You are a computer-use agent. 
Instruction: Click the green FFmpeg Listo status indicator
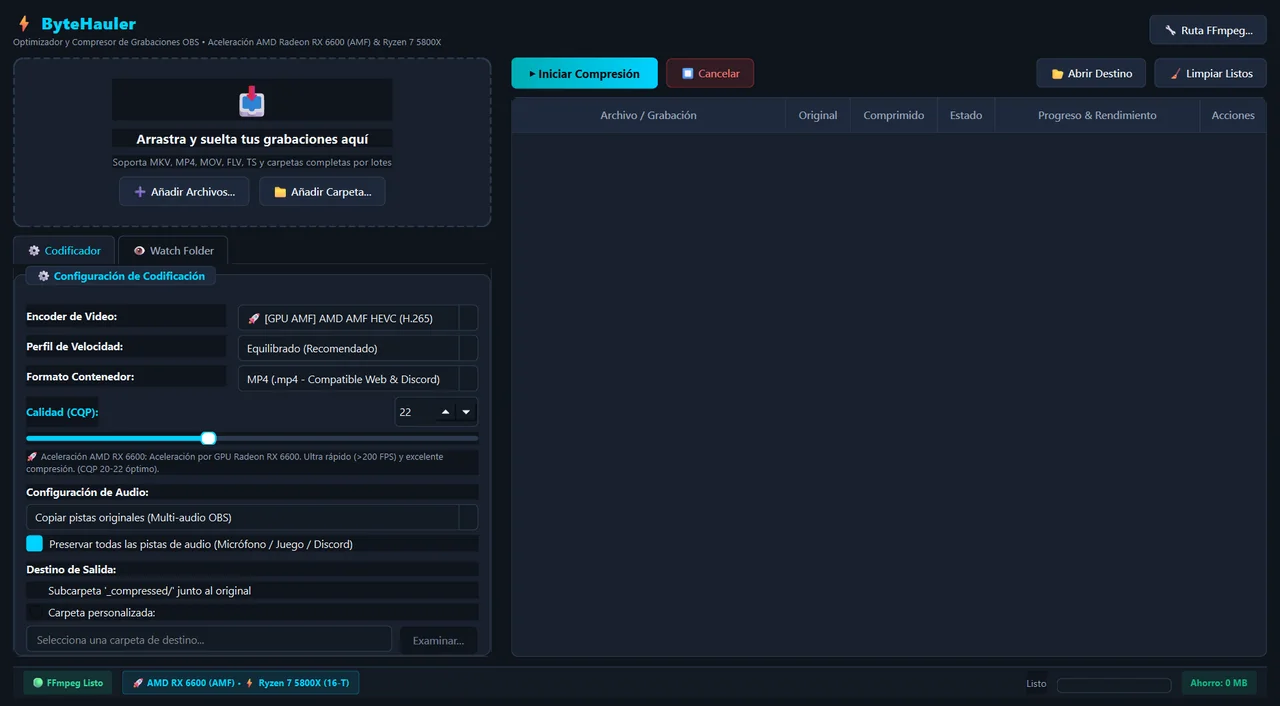67,683
